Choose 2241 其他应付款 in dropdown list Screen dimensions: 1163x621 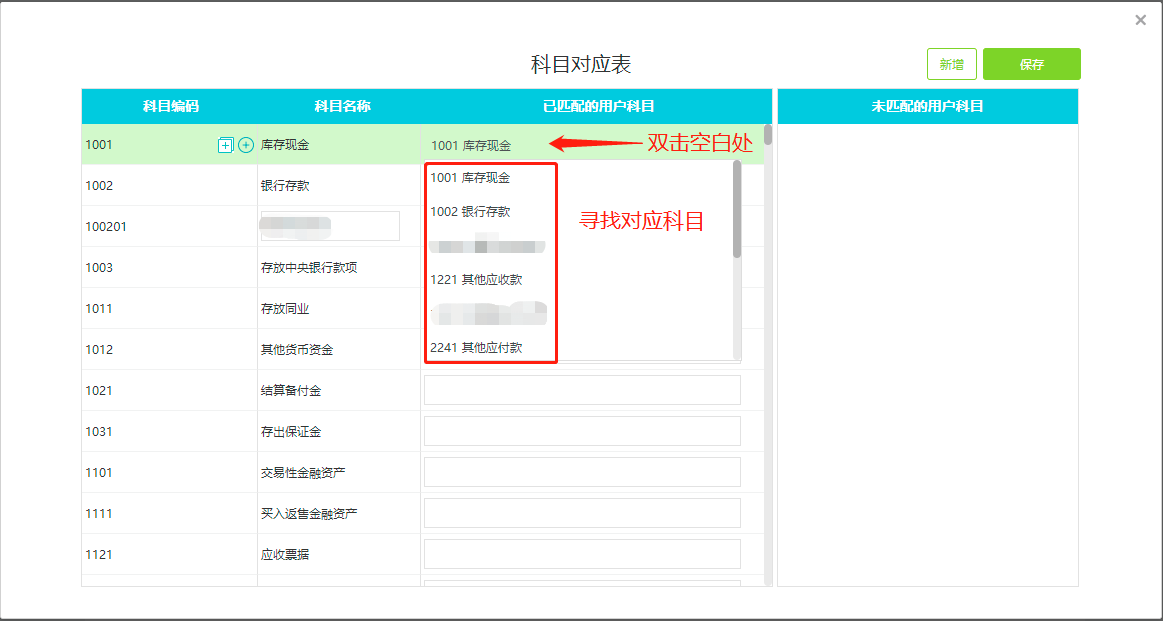click(476, 347)
